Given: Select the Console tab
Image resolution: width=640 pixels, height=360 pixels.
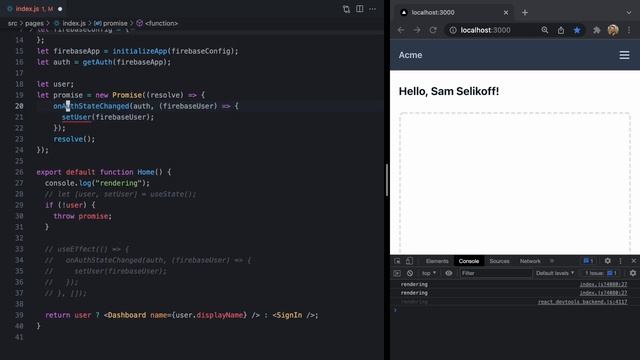Looking at the screenshot, I should pyautogui.click(x=469, y=261).
